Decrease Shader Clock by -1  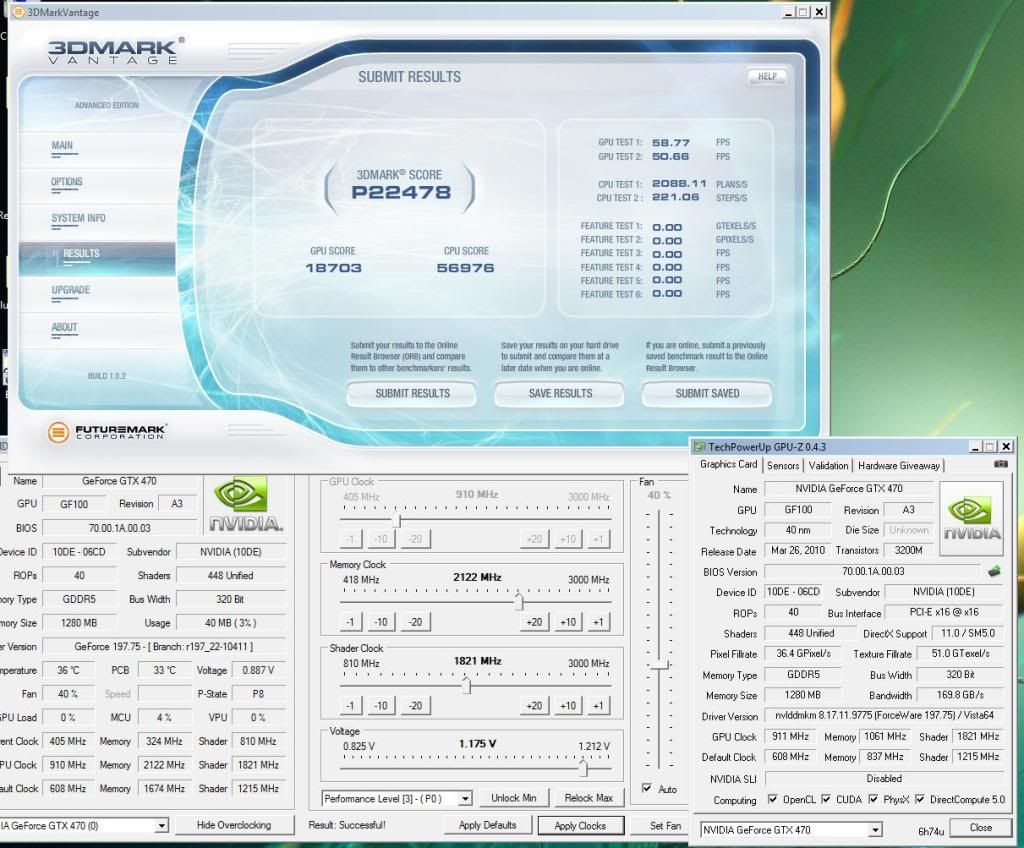click(x=350, y=706)
